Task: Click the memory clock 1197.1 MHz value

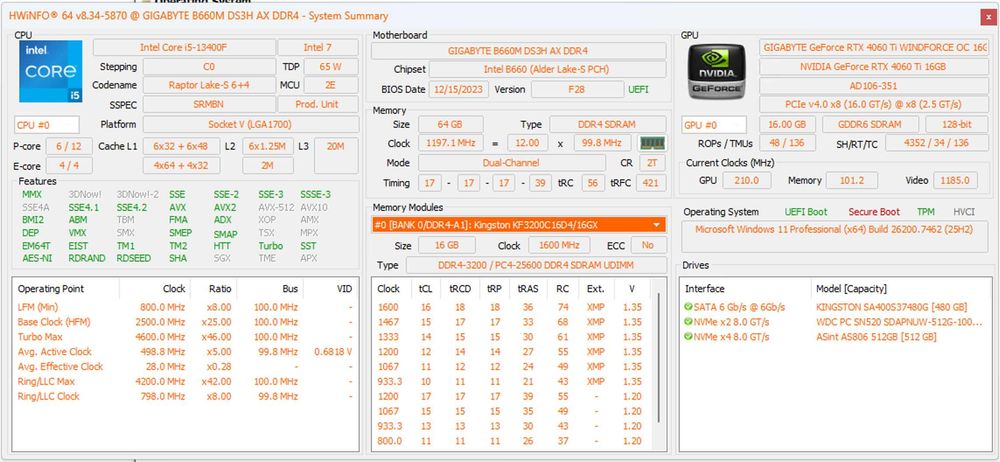Action: (x=450, y=144)
